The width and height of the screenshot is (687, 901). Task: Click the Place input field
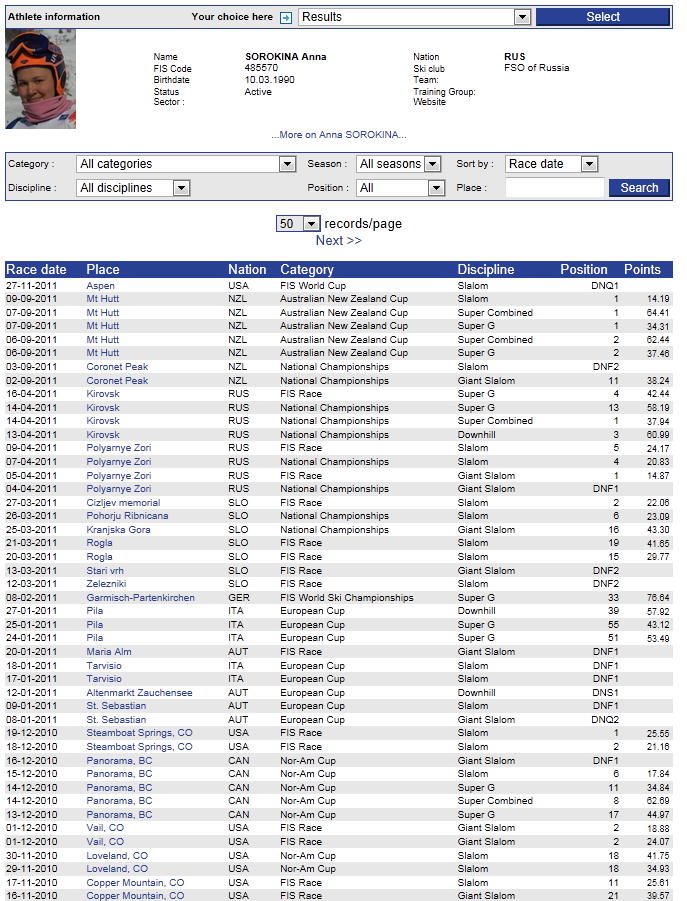click(x=554, y=188)
